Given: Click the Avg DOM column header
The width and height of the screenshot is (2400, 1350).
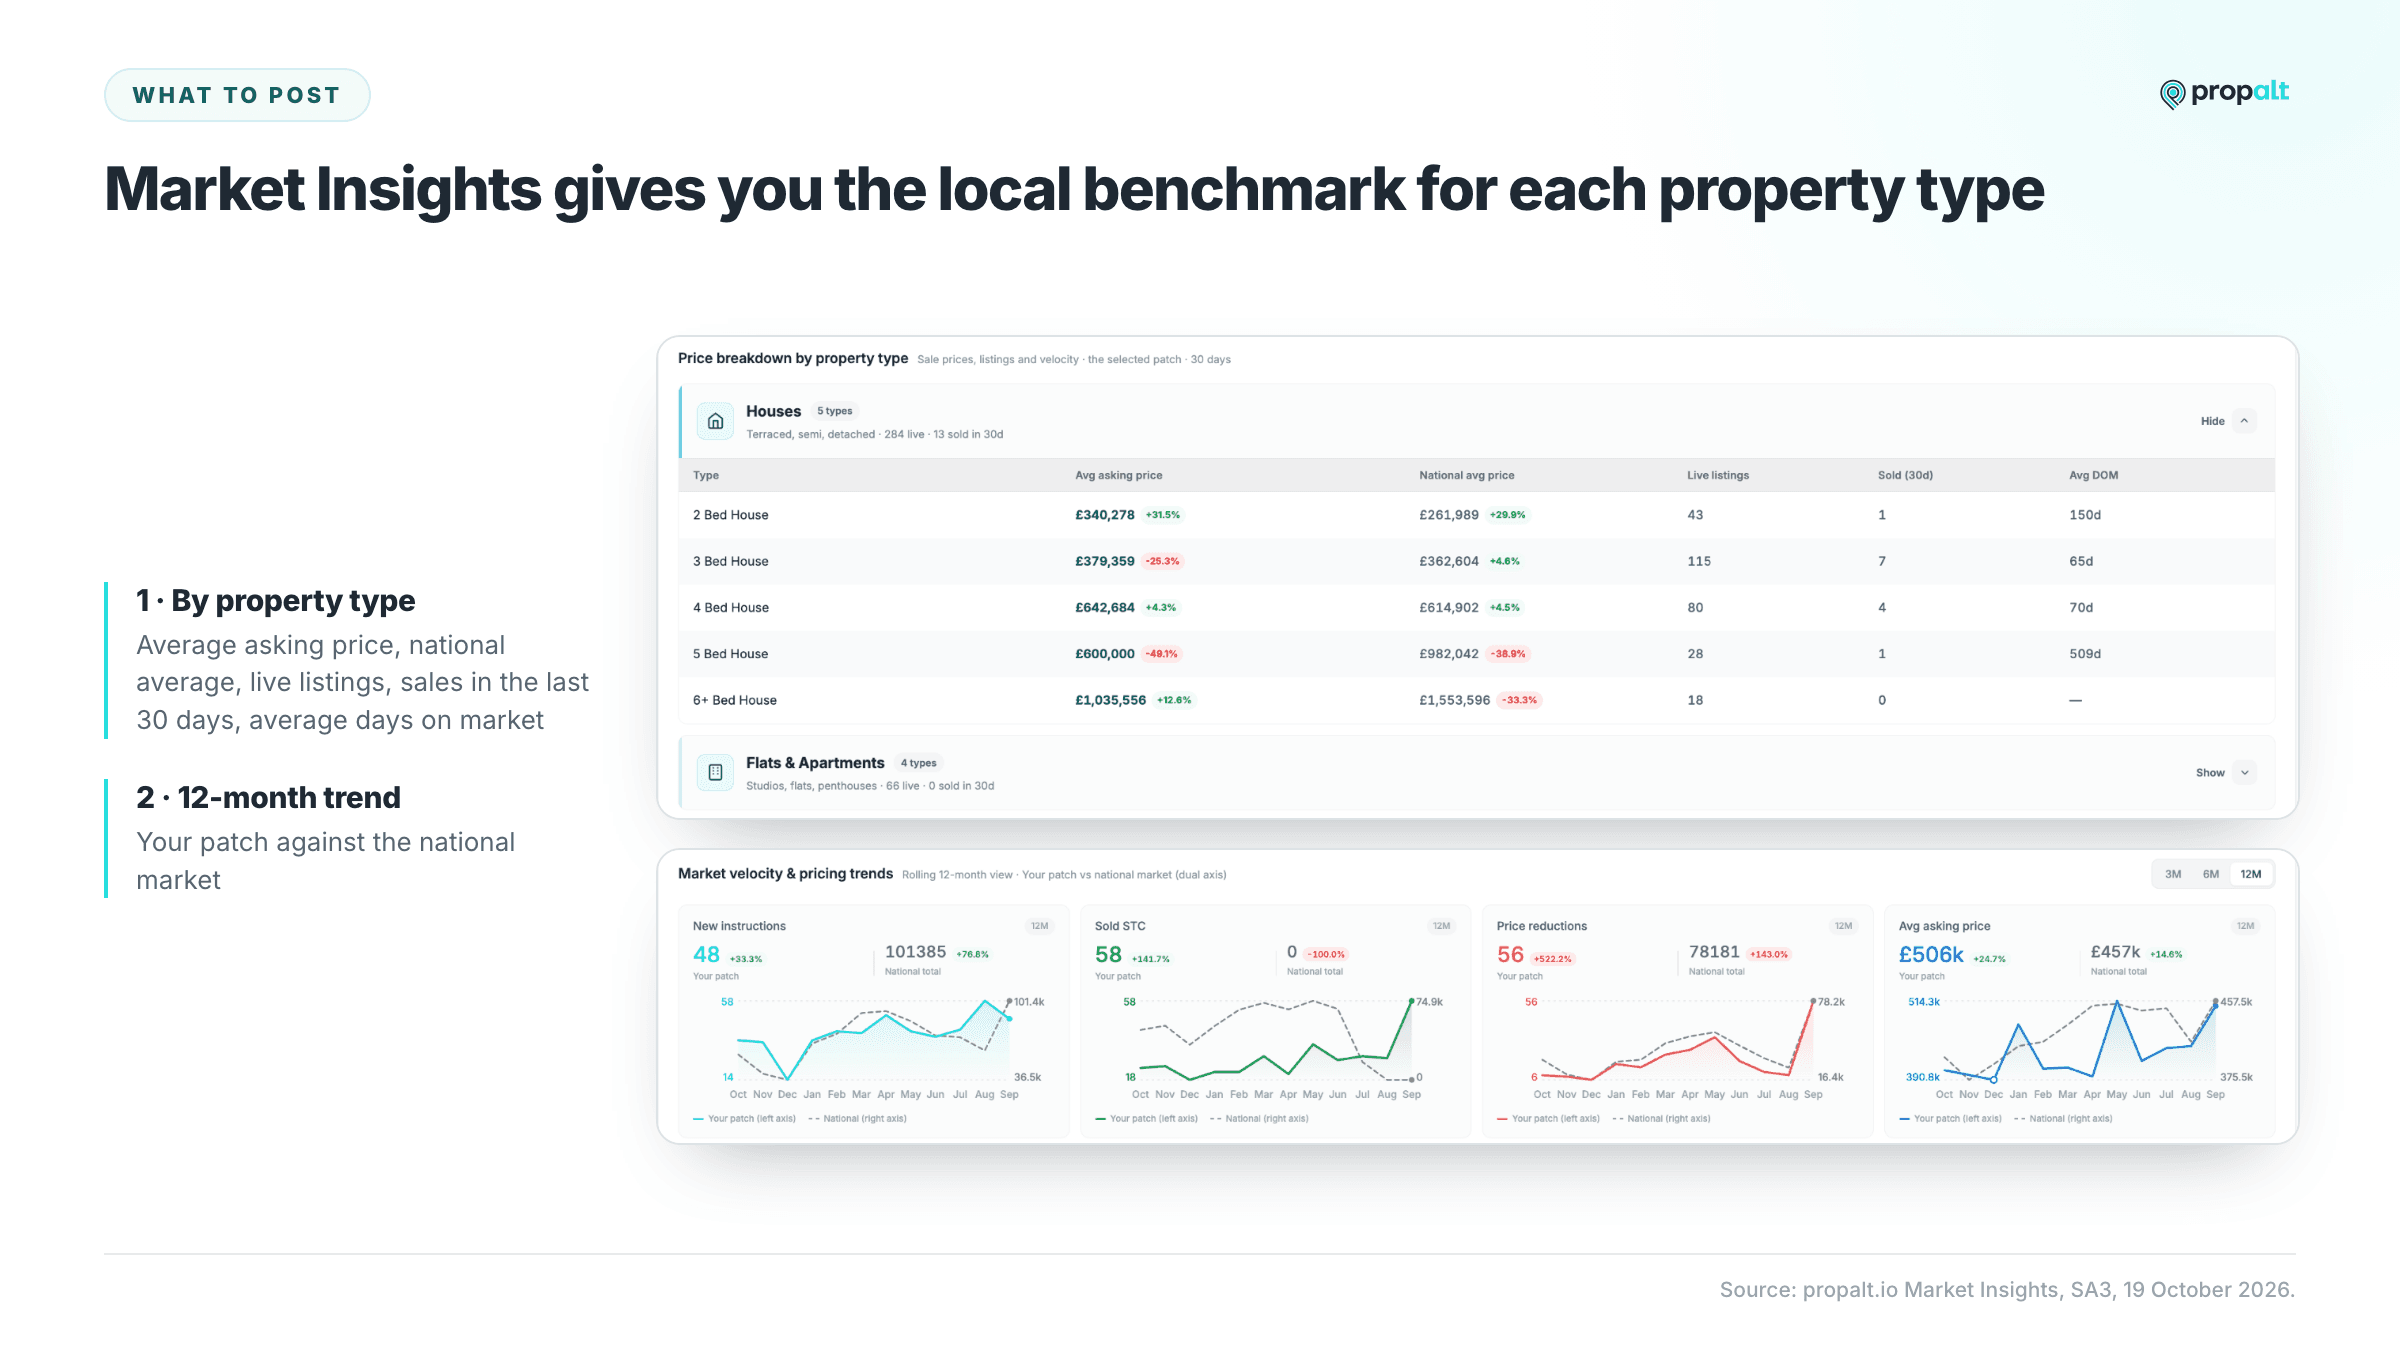Looking at the screenshot, I should pyautogui.click(x=2093, y=475).
